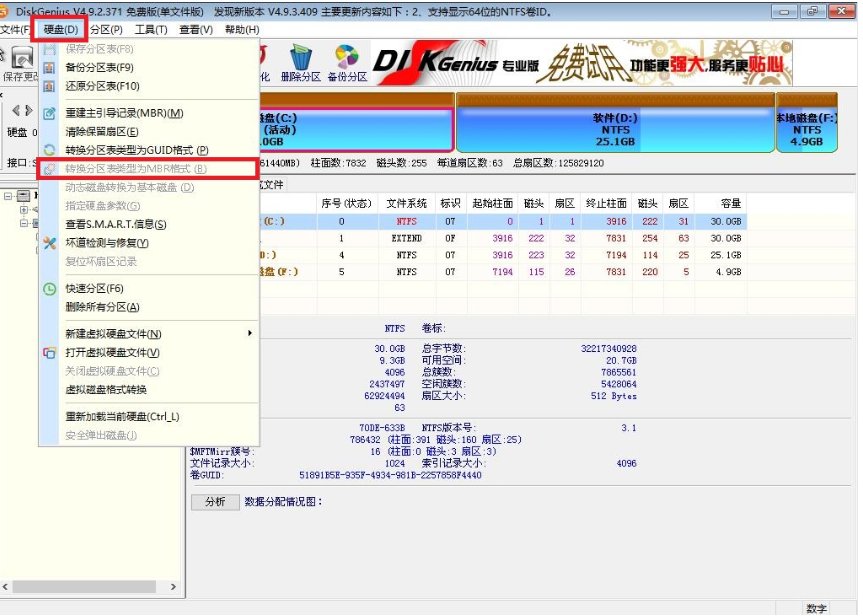Click the left arrow of the horizontal scrollbar
The height and width of the screenshot is (616, 863).
point(6,587)
